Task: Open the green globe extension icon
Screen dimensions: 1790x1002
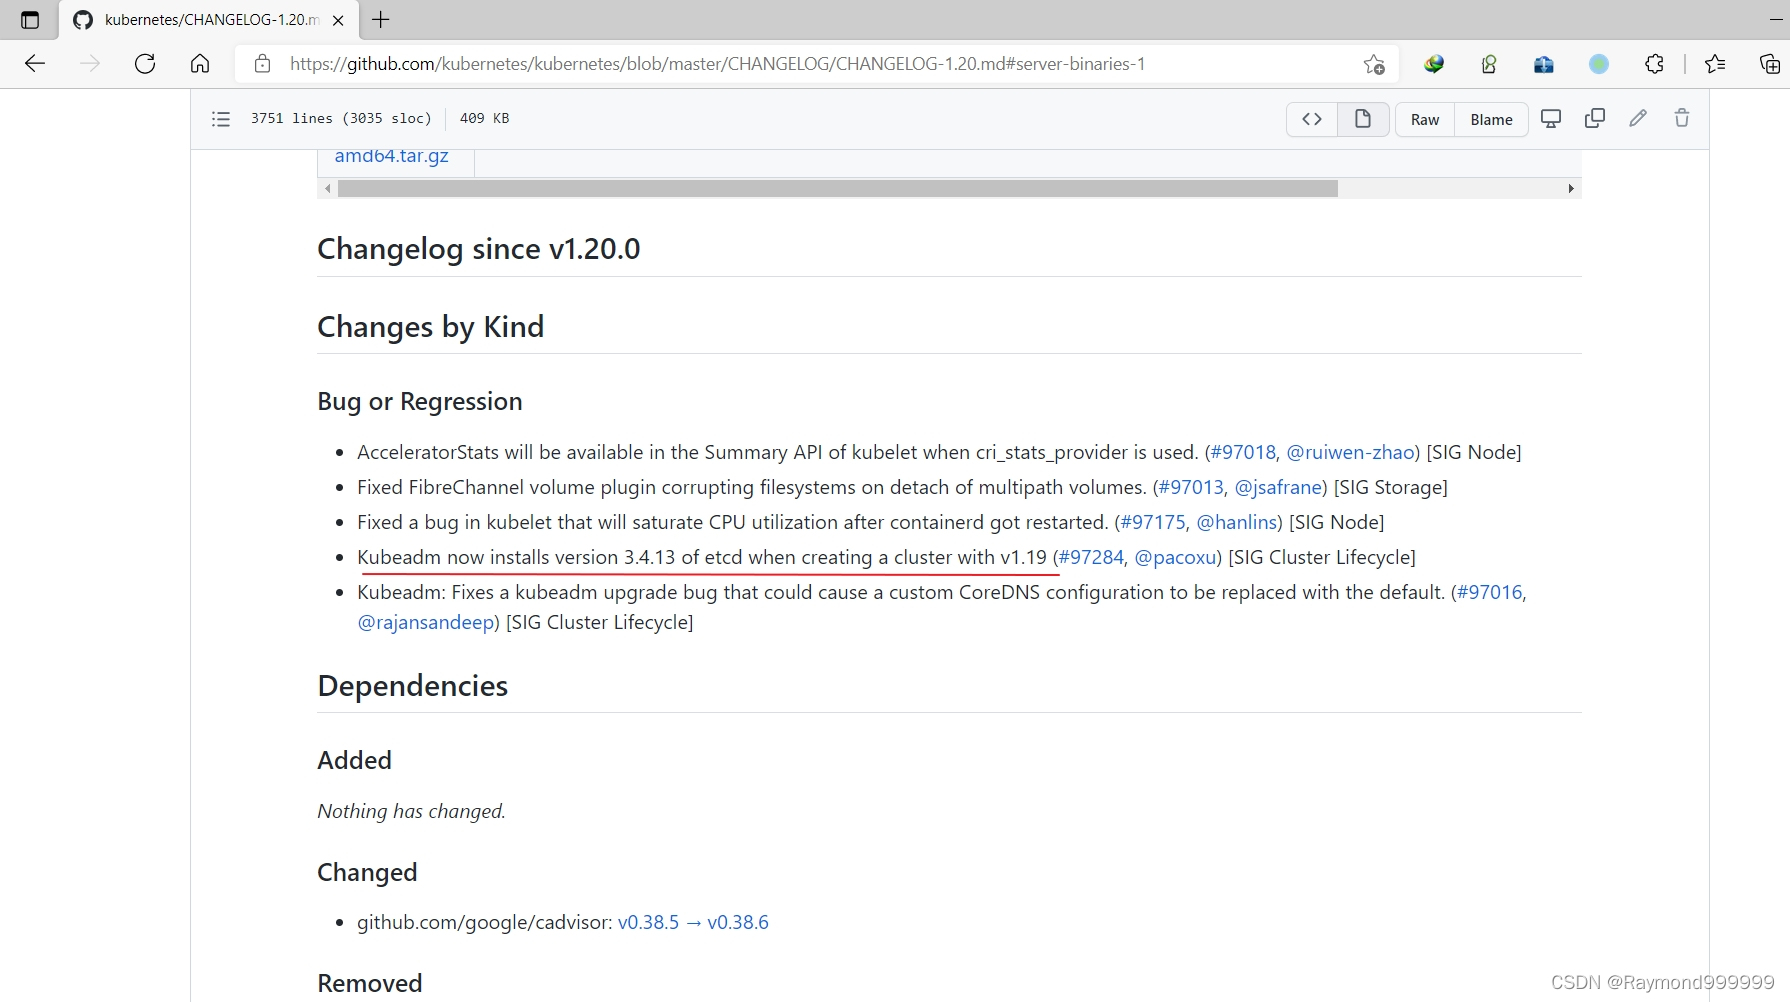Action: [1434, 64]
